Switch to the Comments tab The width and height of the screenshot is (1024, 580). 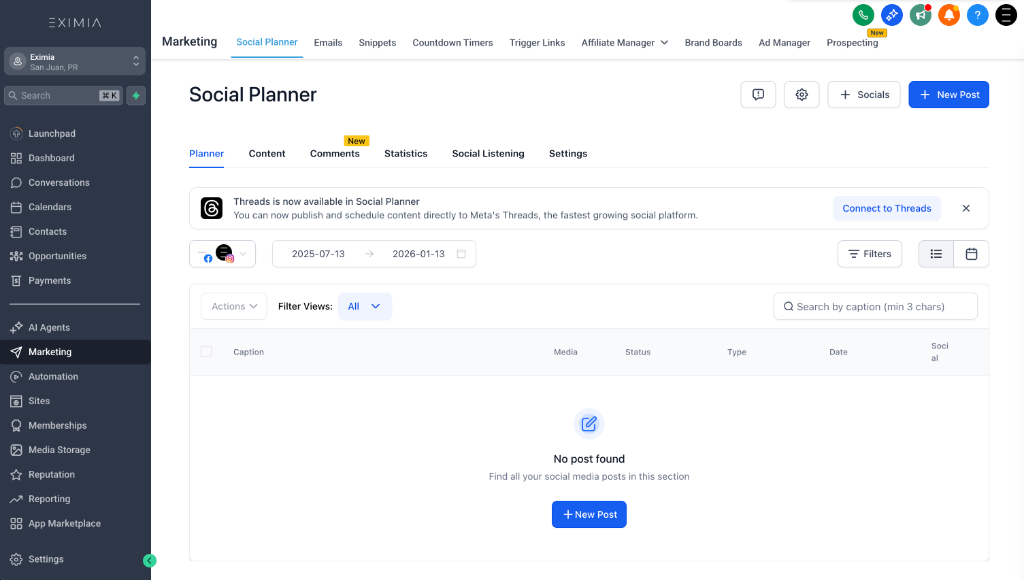[x=336, y=154]
